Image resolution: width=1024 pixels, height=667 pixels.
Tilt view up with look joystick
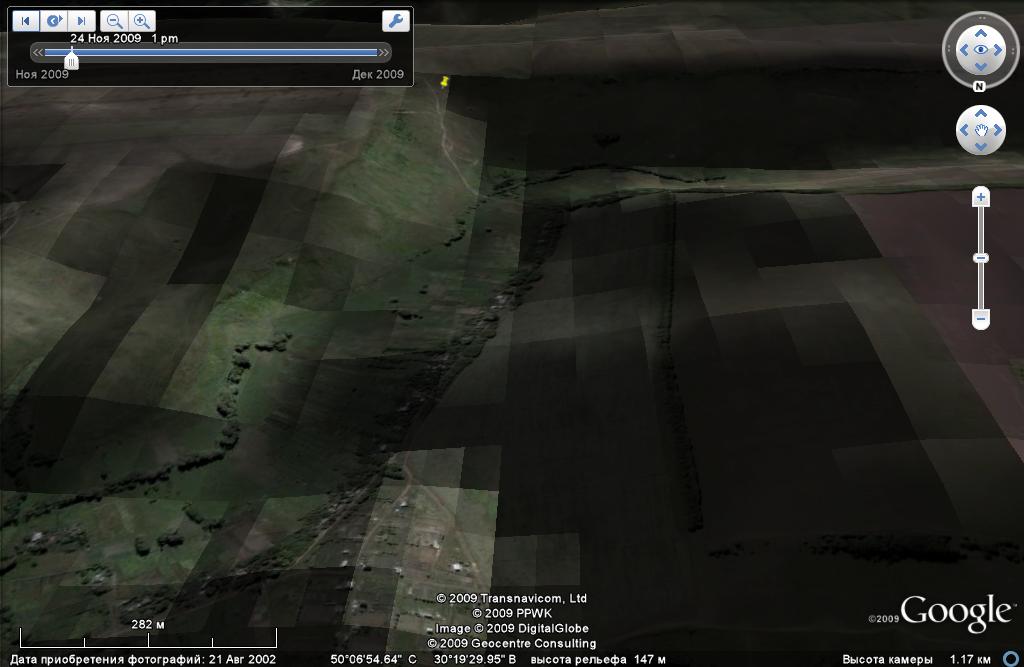click(980, 30)
